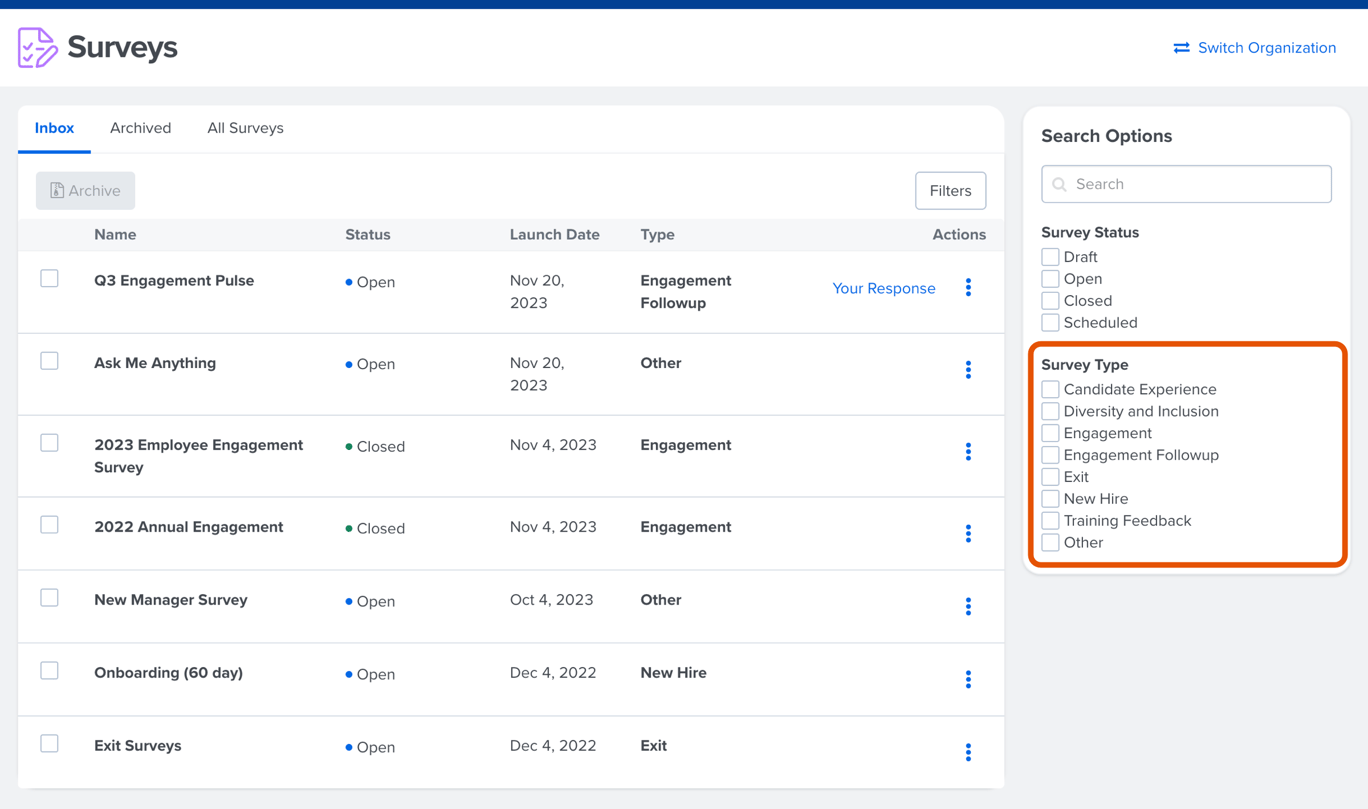Tick the Exit Surveys row checkbox
Screen dimensions: 1368x809
(49, 744)
